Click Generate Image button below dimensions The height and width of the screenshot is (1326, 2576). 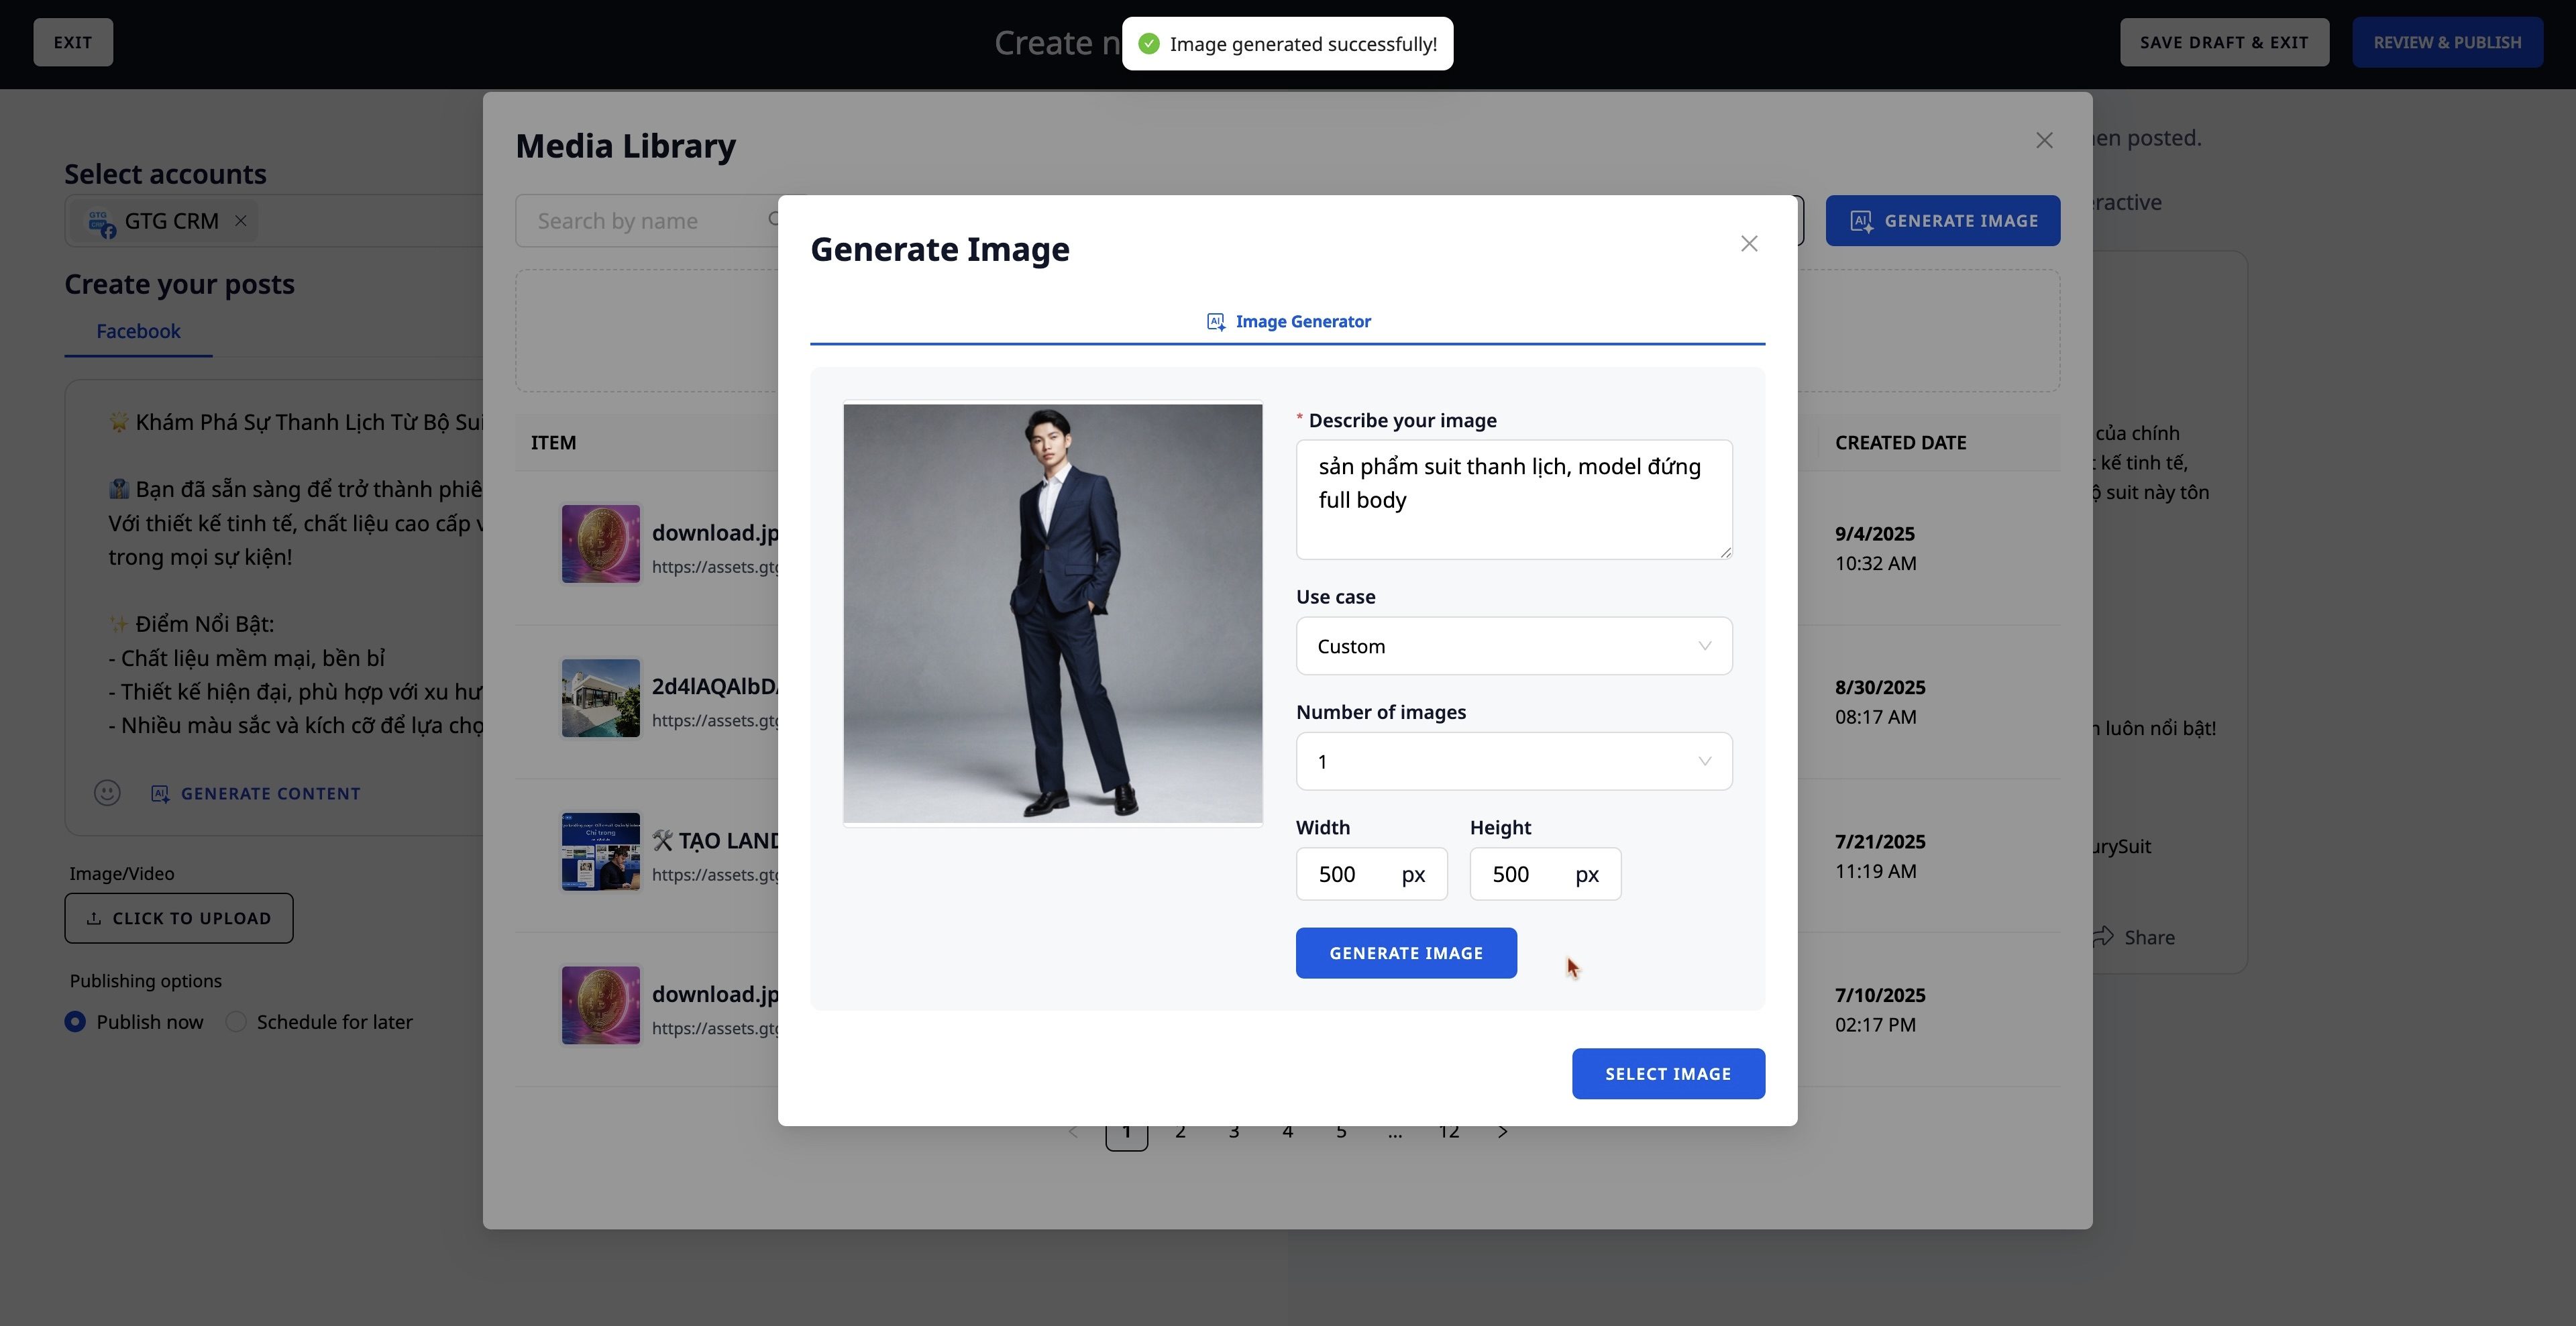1405,953
